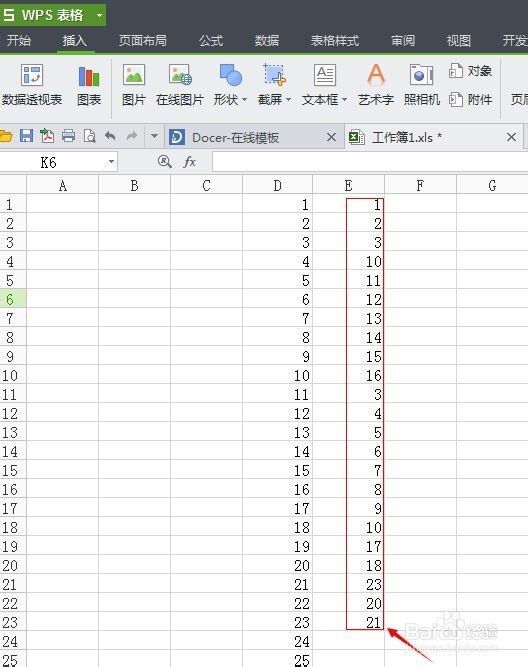The height and width of the screenshot is (667, 528).
Task: Select row 12 header
Action: click(13, 413)
